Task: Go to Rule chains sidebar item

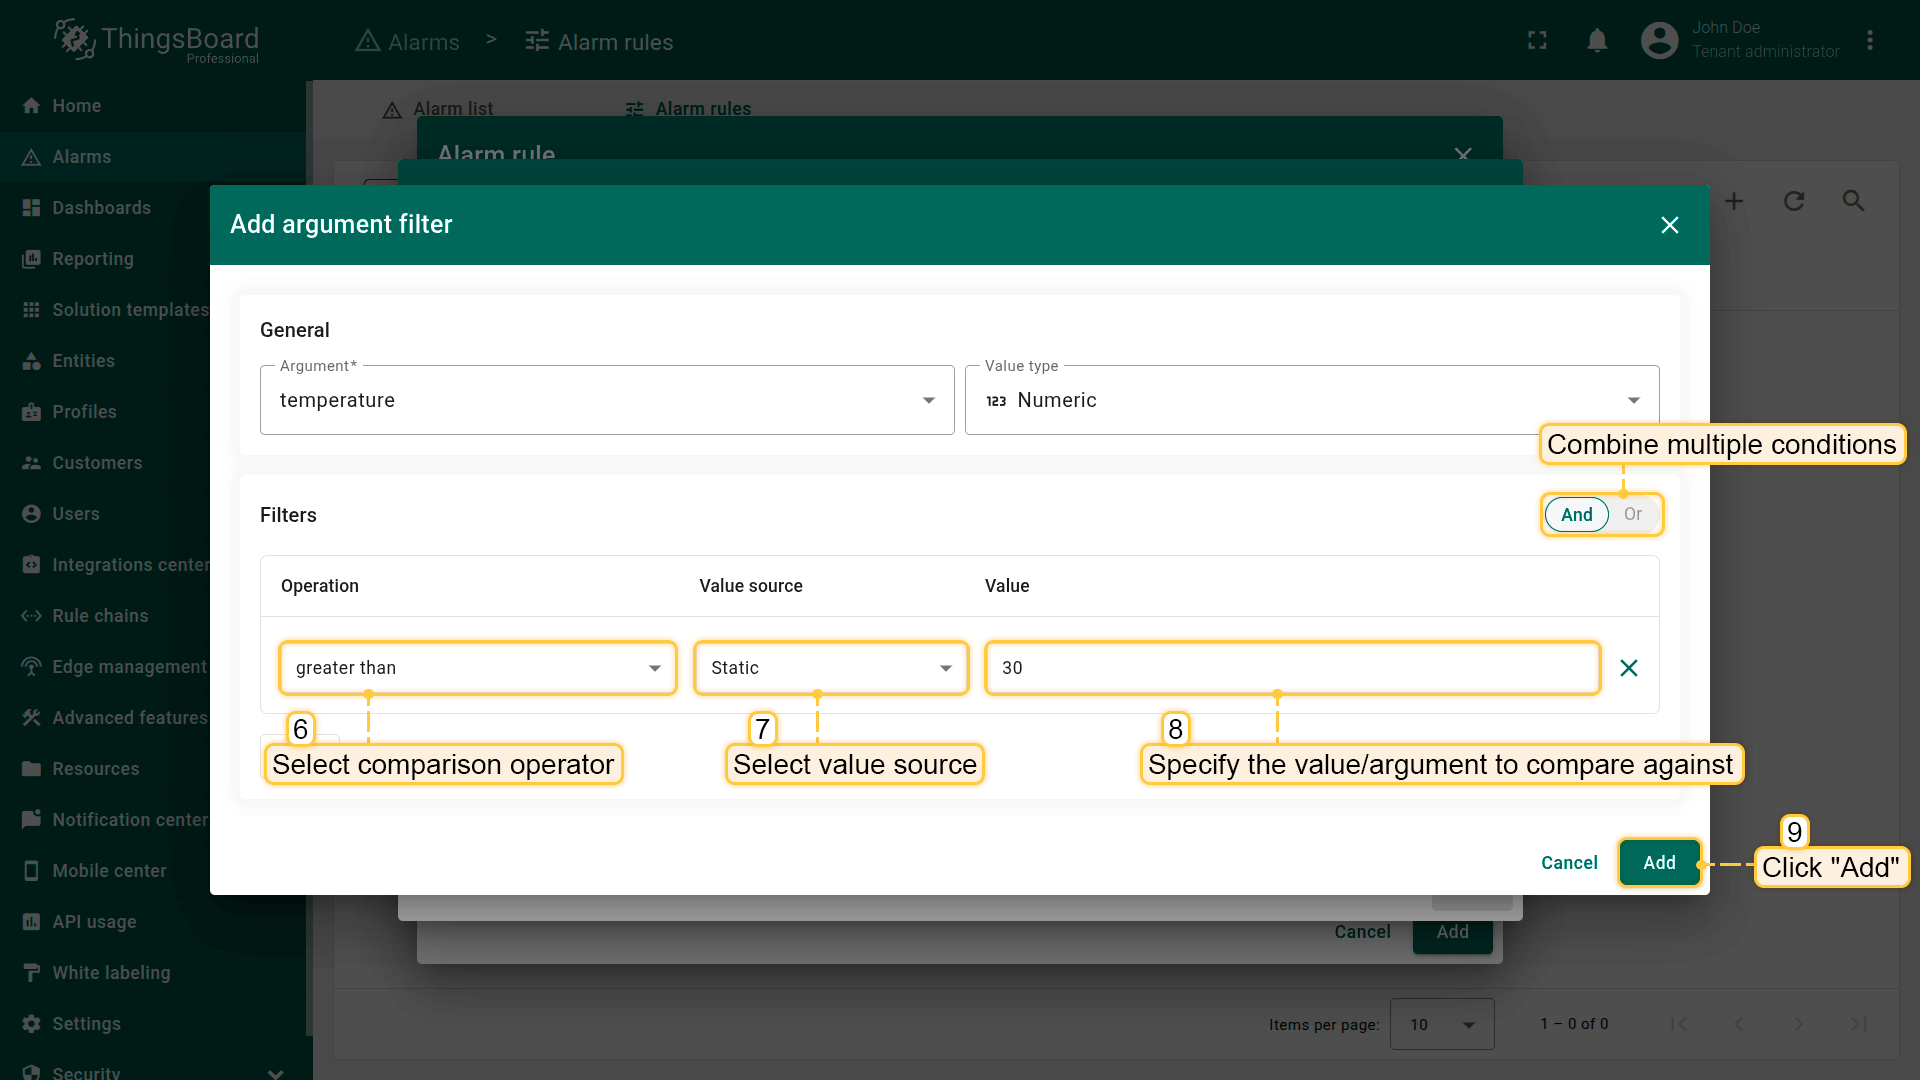Action: (x=100, y=616)
